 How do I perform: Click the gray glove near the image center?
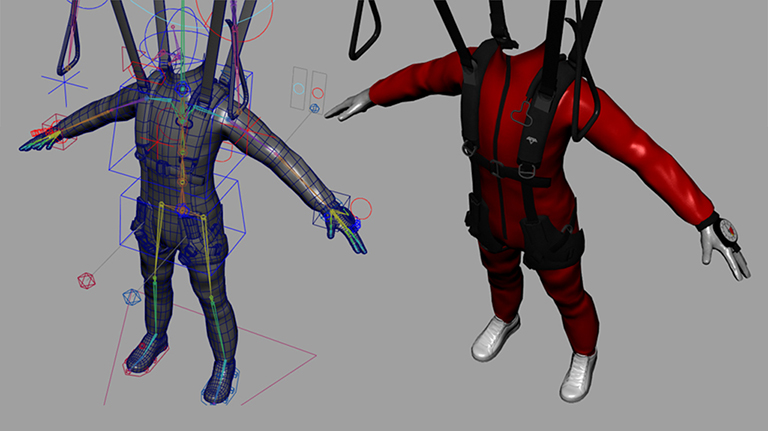[348, 104]
